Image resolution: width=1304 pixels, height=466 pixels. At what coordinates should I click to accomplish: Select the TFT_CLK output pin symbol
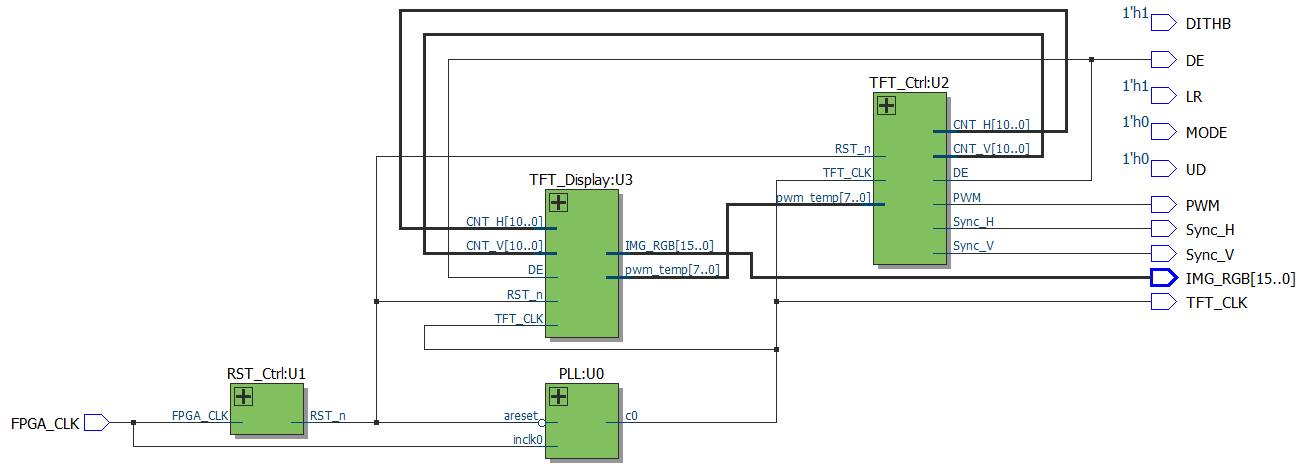(1163, 302)
